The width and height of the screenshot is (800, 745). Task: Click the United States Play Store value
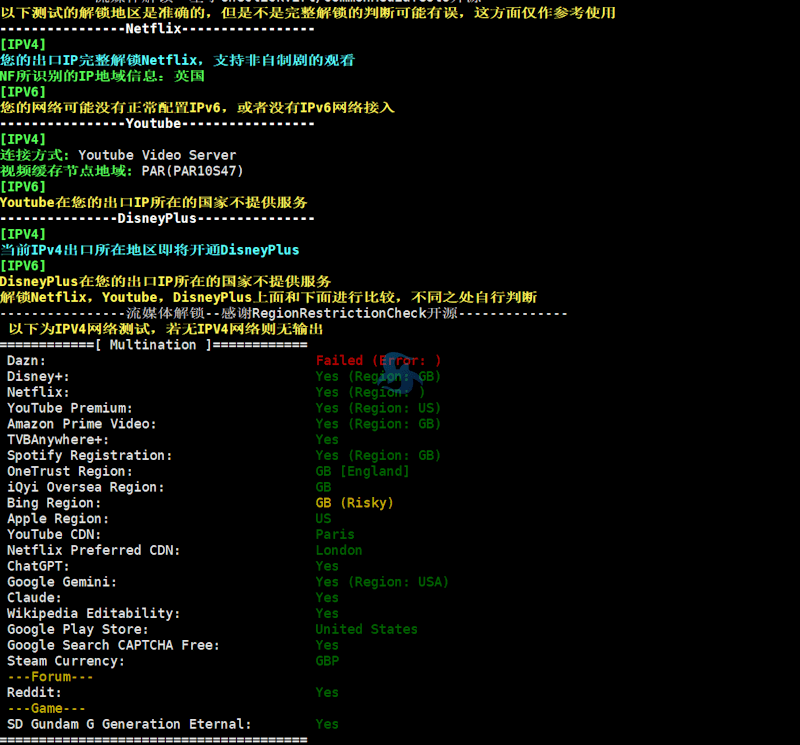[366, 630]
